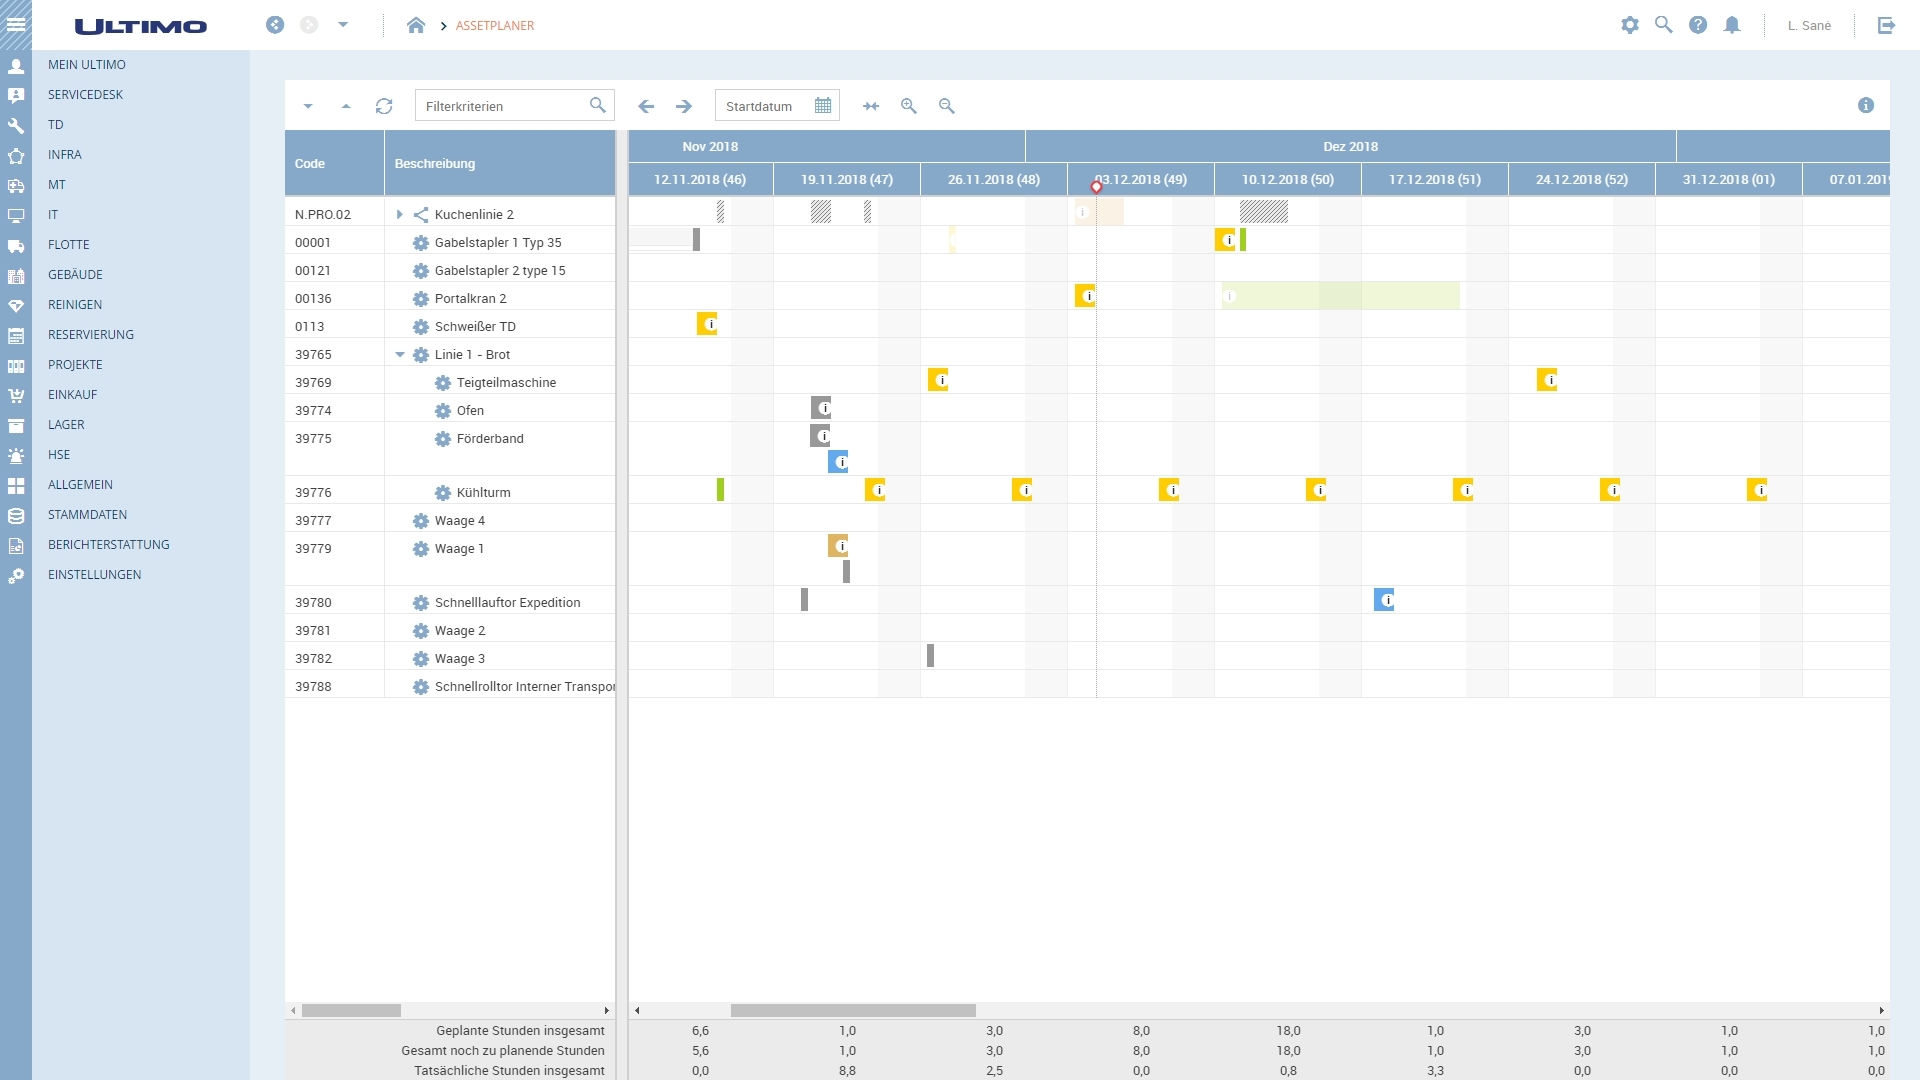The height and width of the screenshot is (1080, 1920).
Task: Expand the Kuchenlinie 2 tree node
Action: point(400,213)
